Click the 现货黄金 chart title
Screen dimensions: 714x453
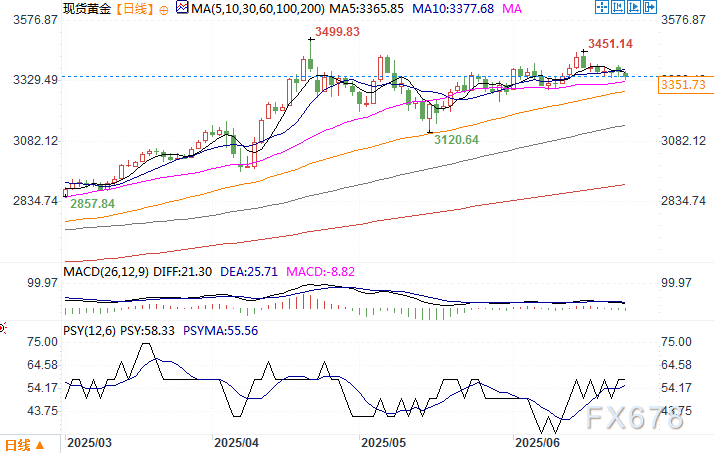tap(86, 8)
